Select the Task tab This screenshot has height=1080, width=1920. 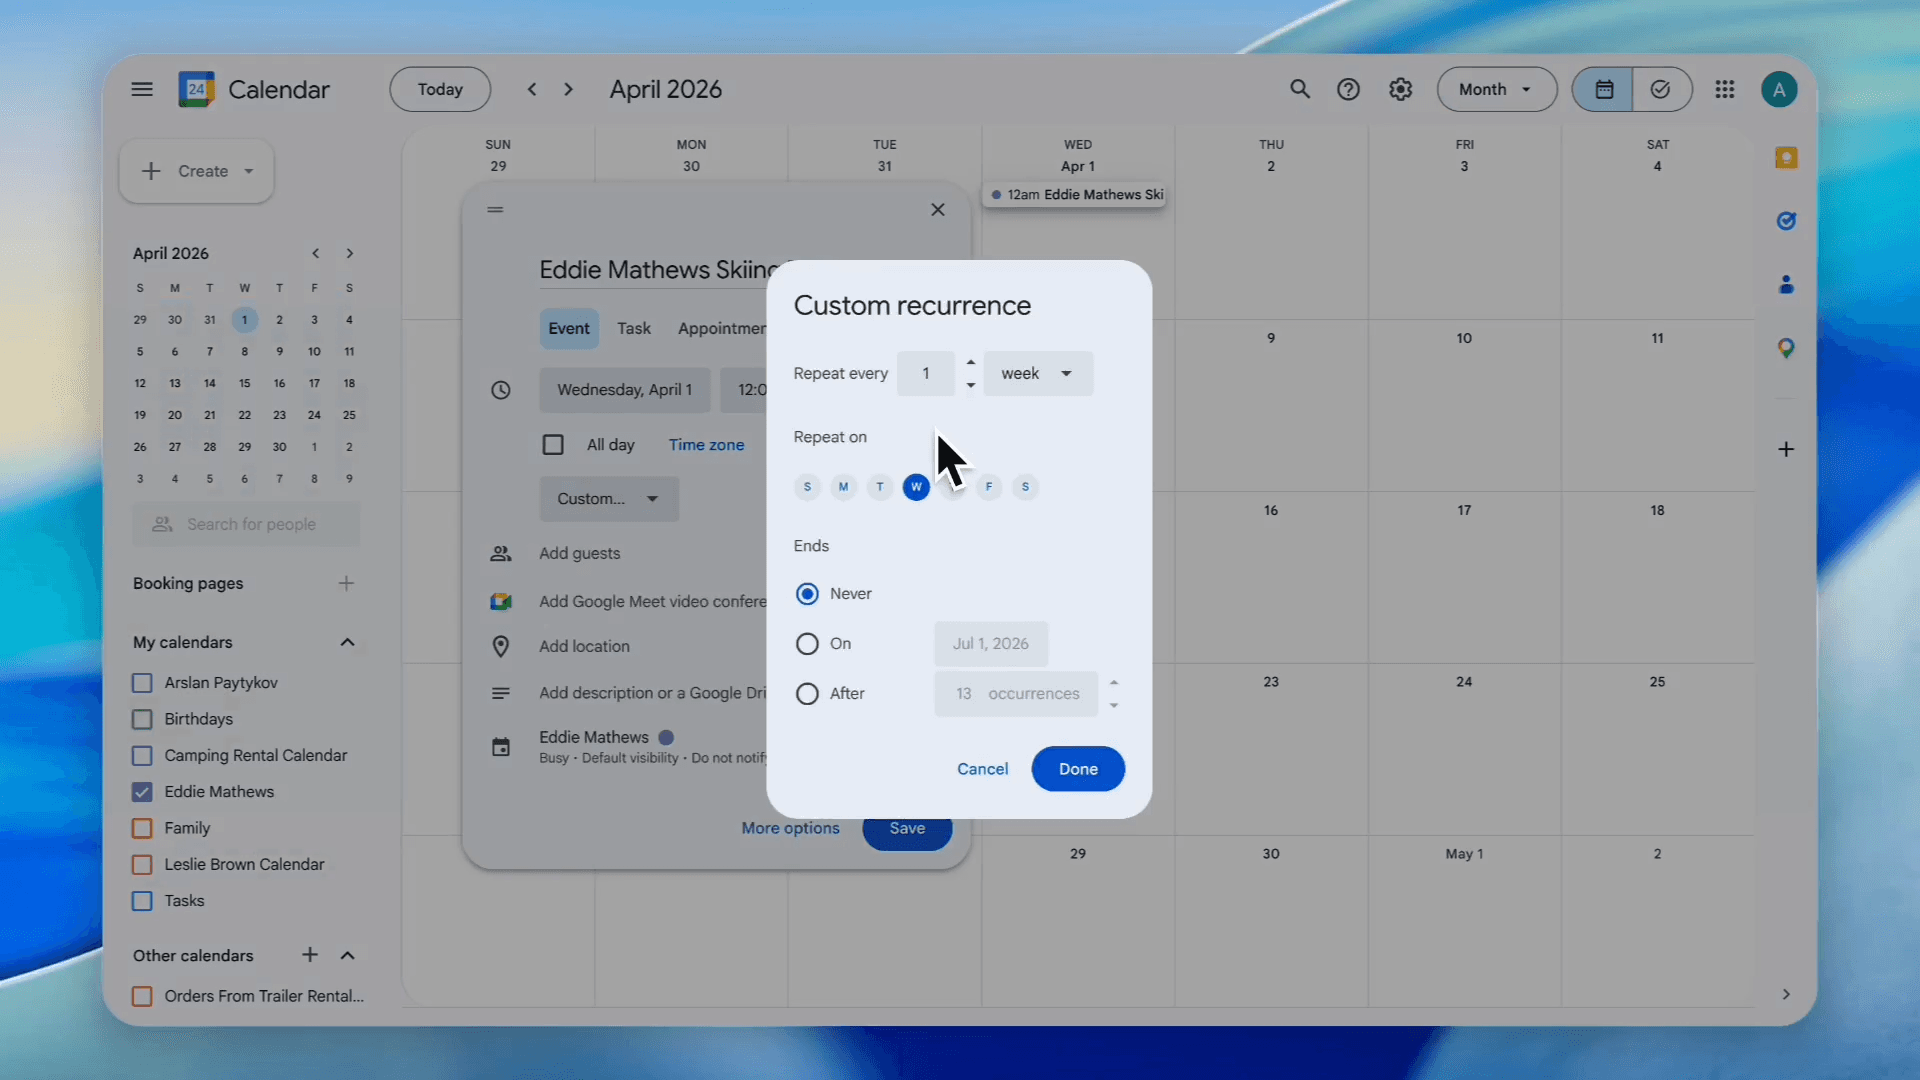point(634,329)
